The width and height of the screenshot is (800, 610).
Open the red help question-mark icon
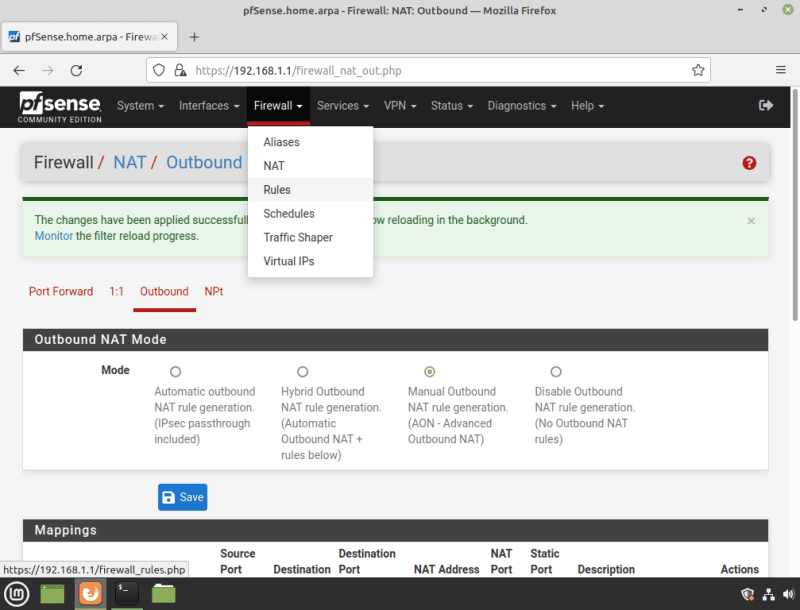click(749, 163)
